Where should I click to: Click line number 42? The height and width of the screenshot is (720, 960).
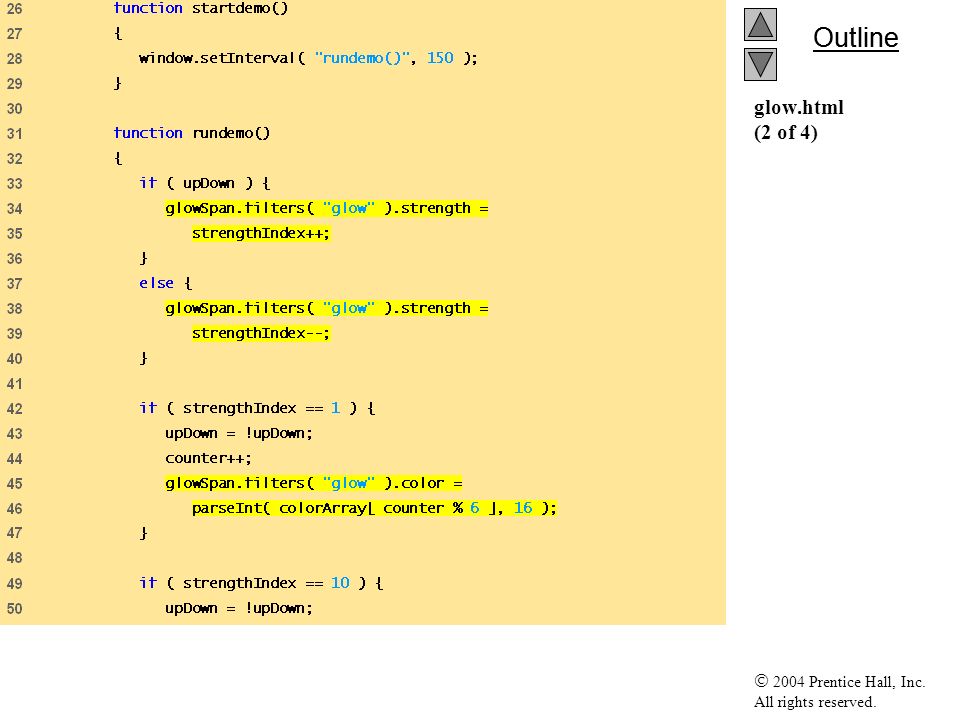click(14, 408)
